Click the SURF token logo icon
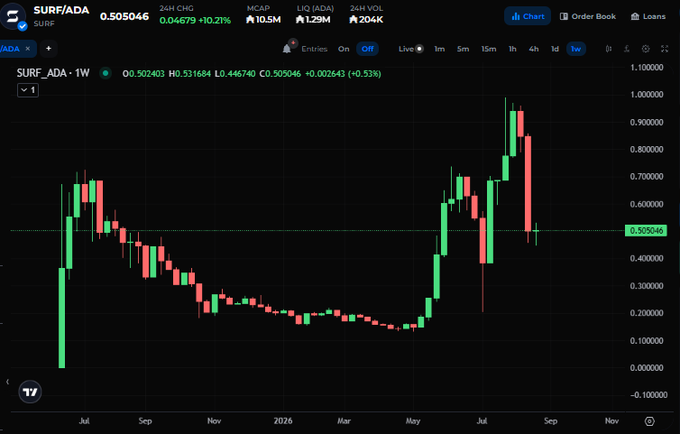 pyautogui.click(x=12, y=16)
